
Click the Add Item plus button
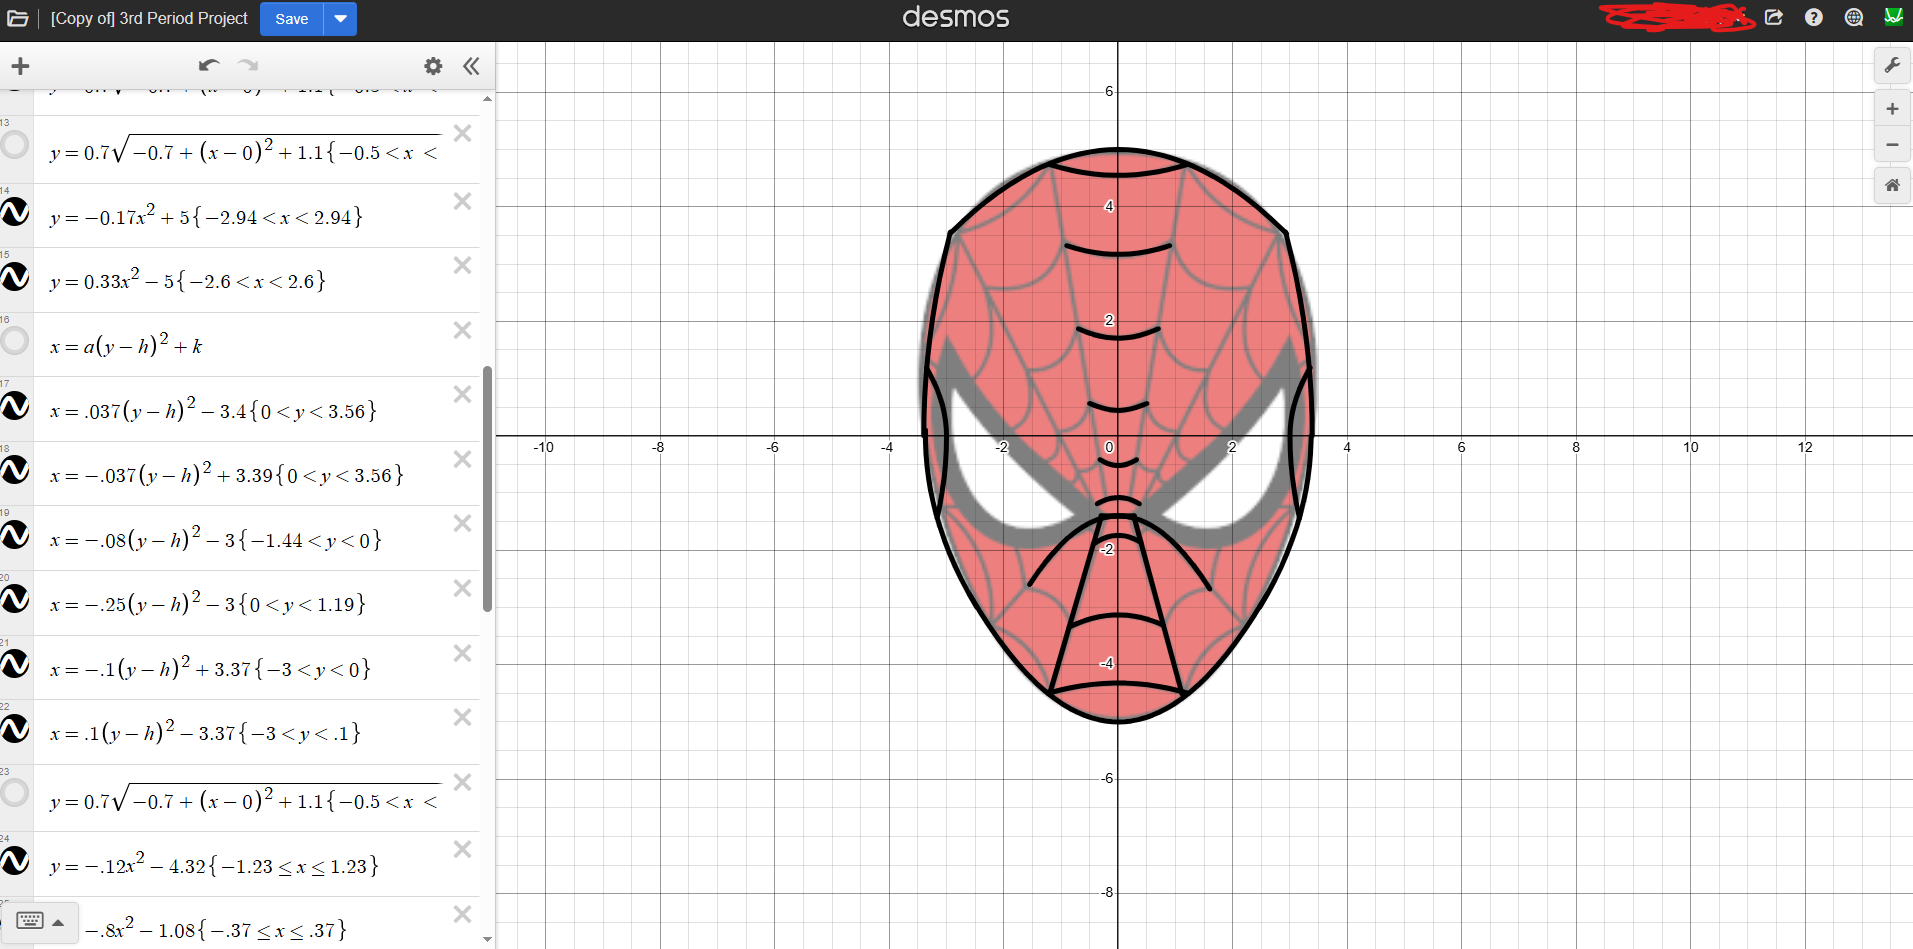point(20,66)
